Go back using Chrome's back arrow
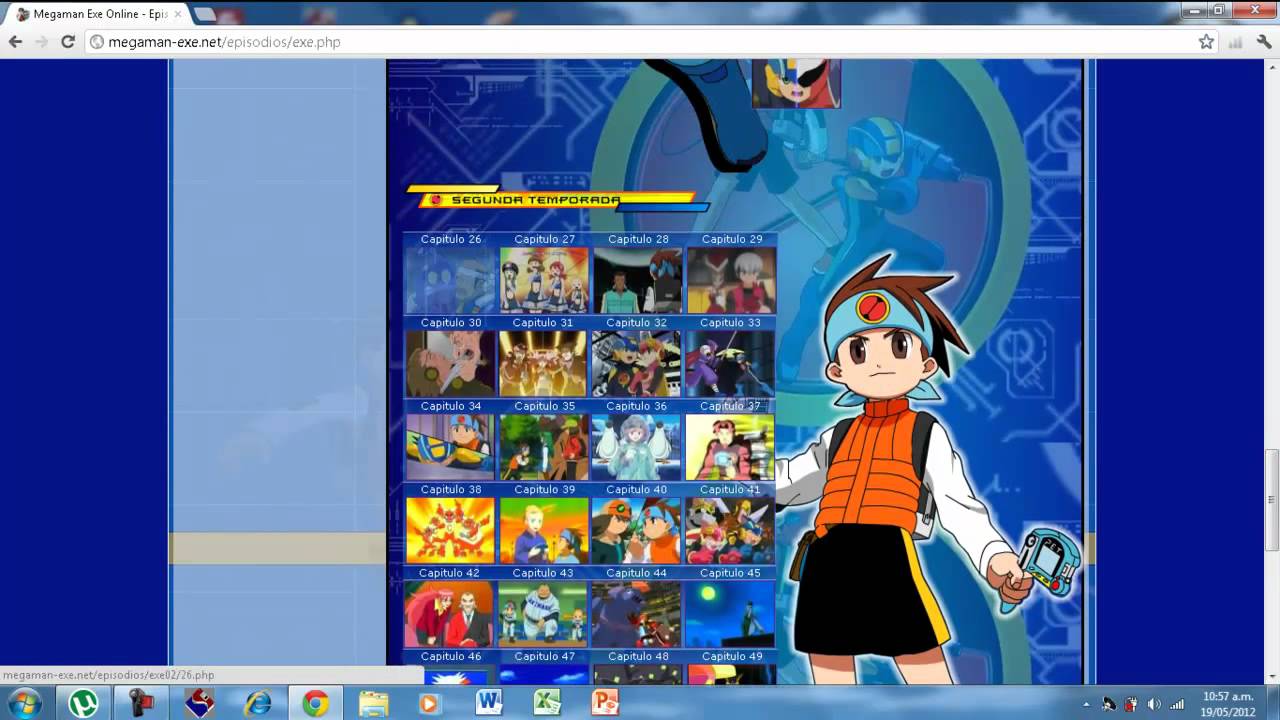 pyautogui.click(x=15, y=42)
